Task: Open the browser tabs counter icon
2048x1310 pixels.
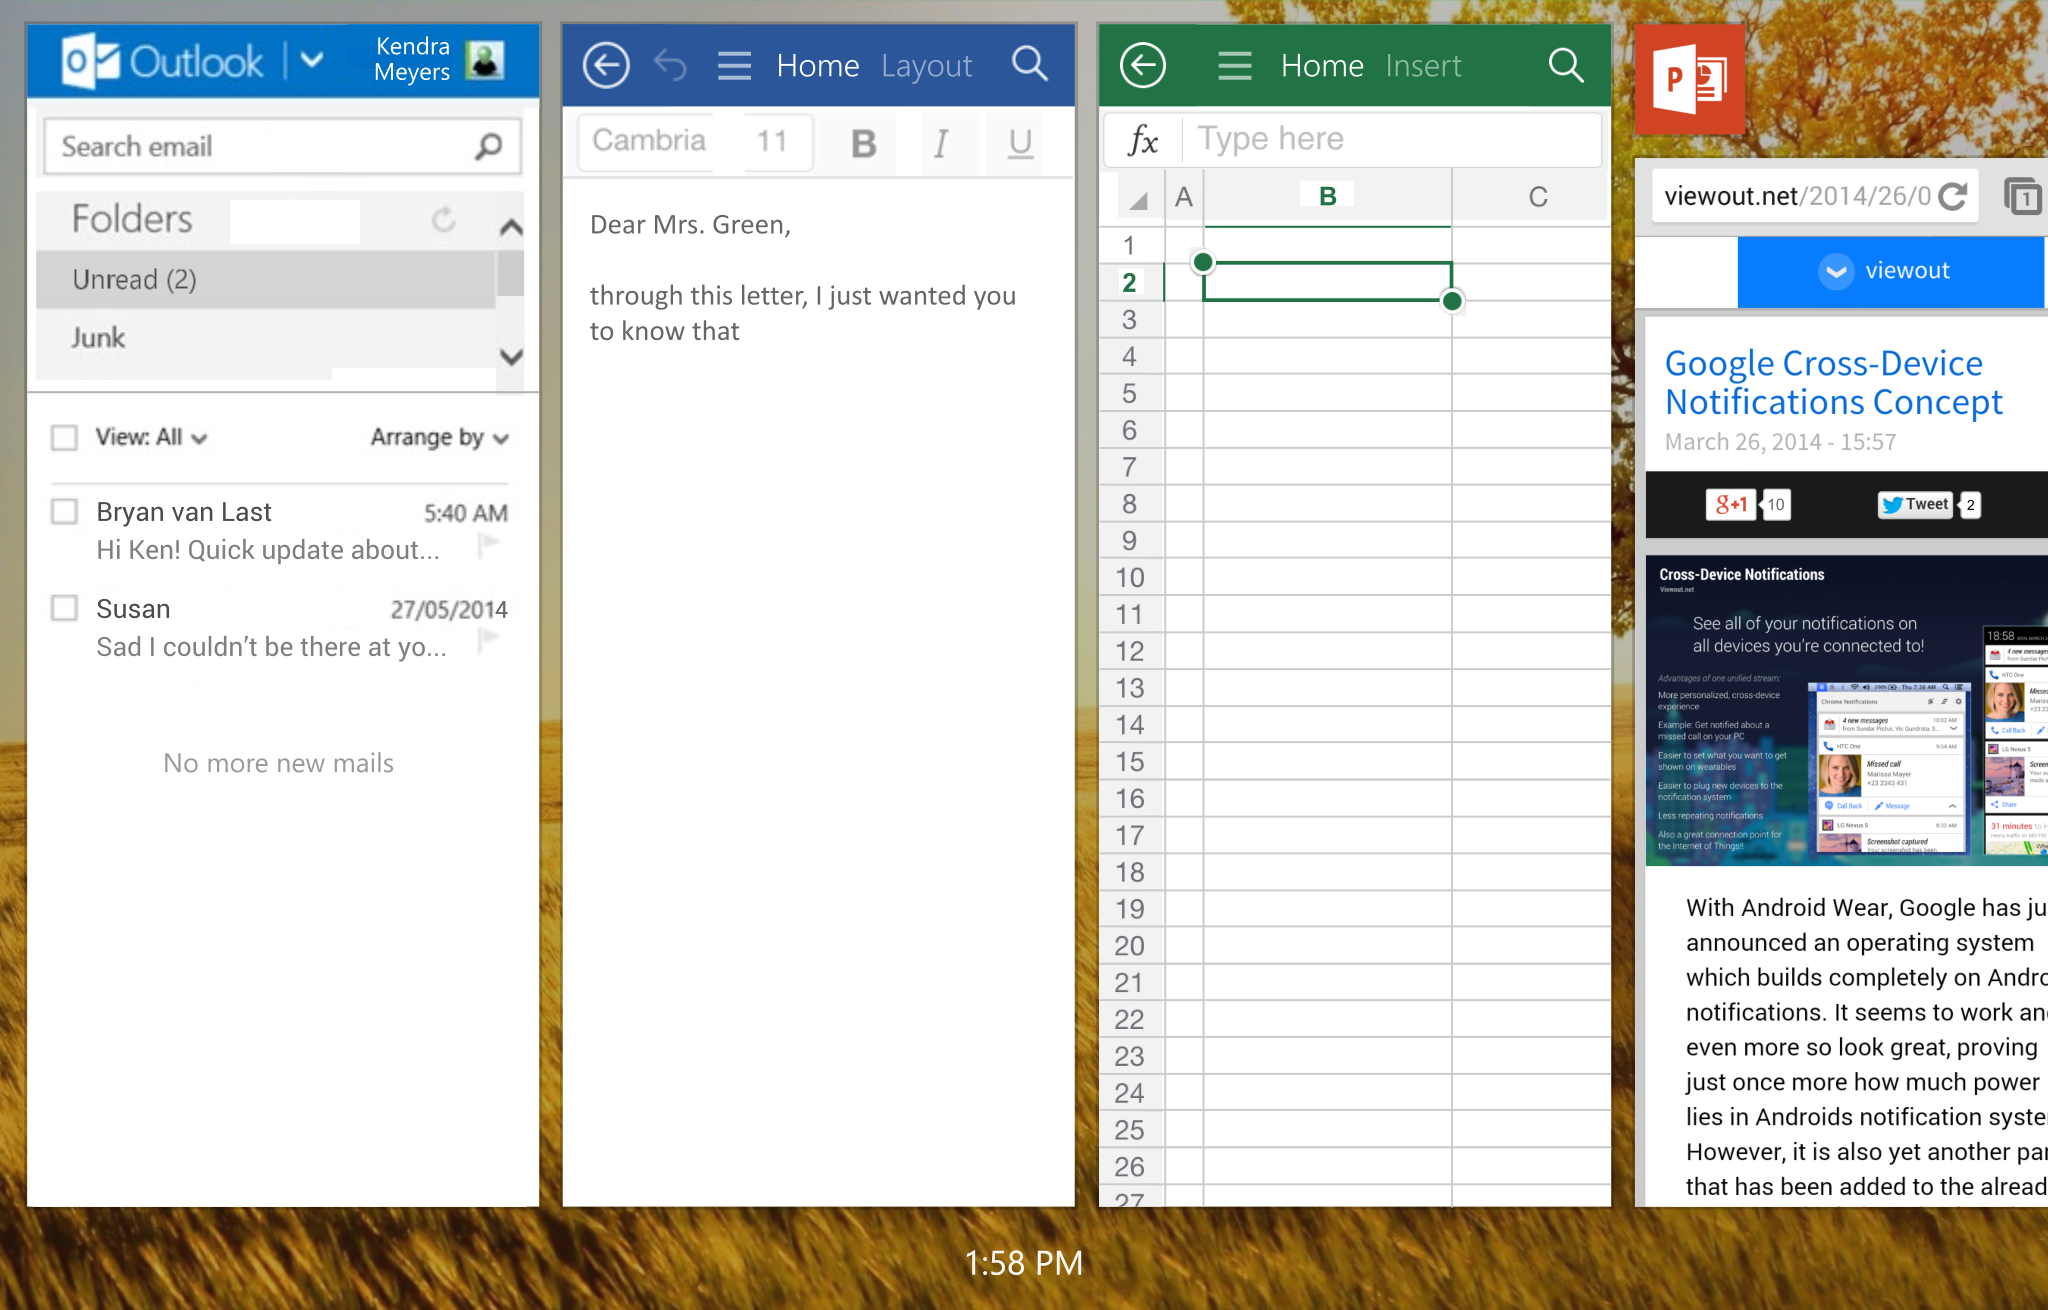Action: [2022, 196]
